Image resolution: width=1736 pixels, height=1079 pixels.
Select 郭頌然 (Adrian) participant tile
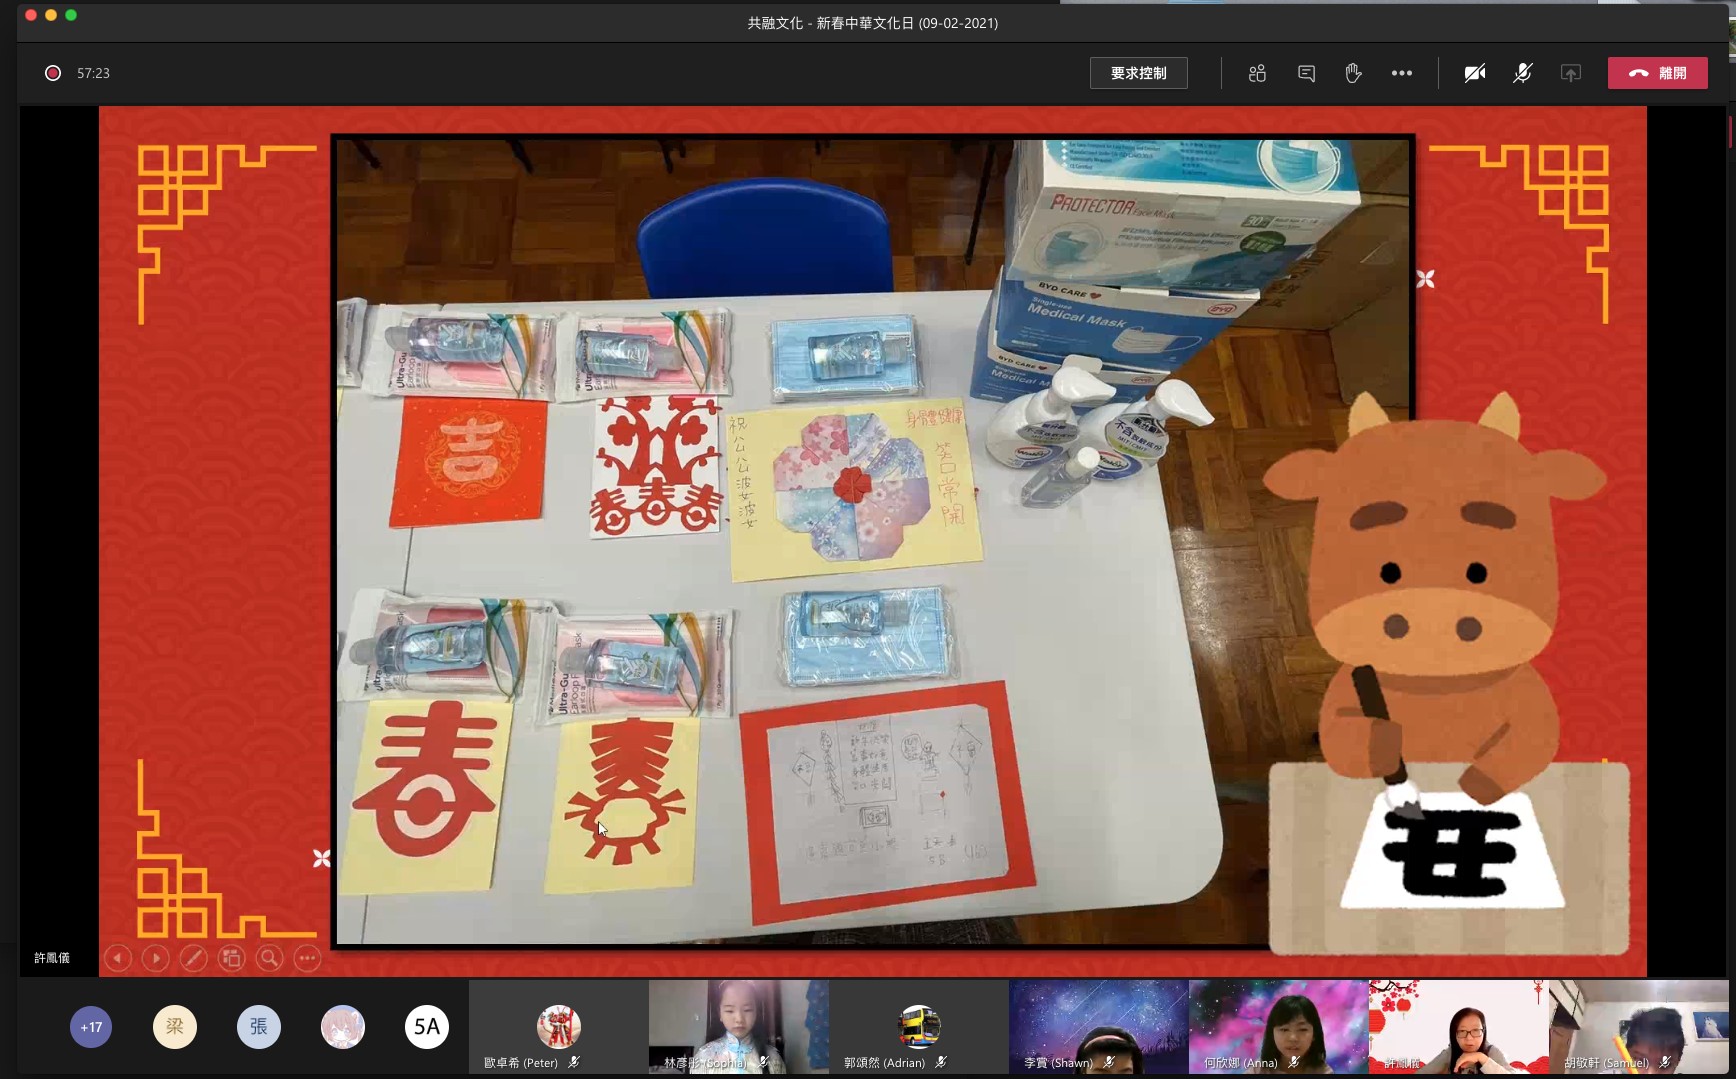[919, 1027]
